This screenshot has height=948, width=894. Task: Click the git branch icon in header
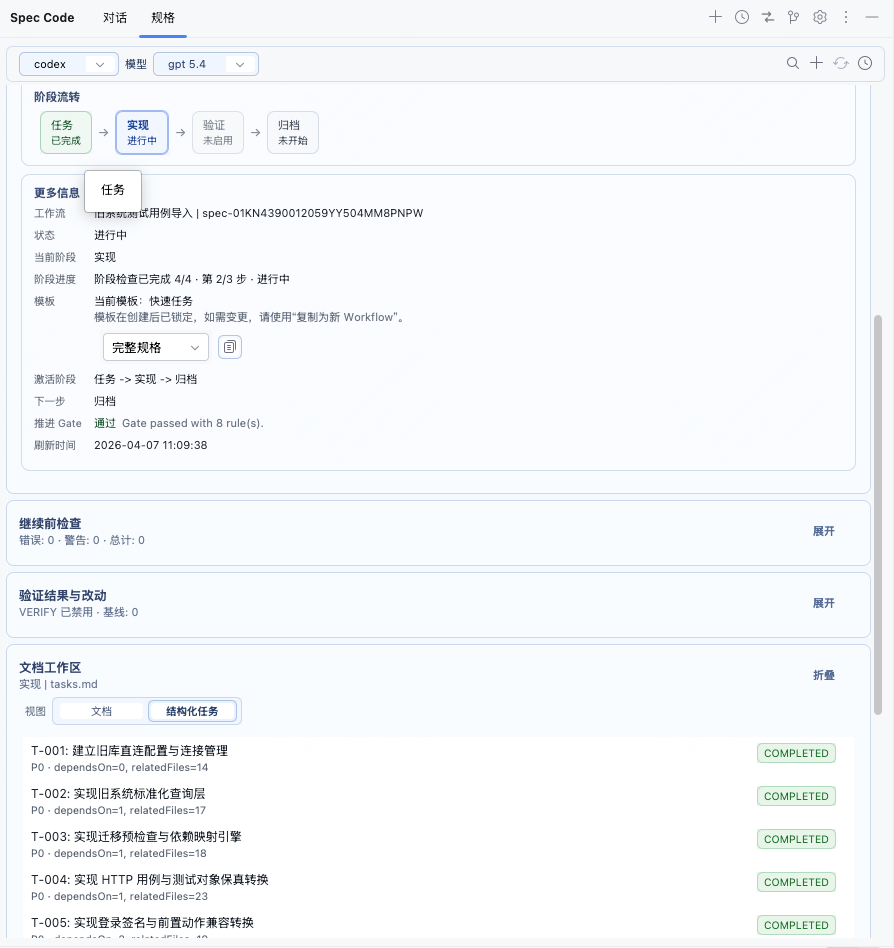pos(794,17)
